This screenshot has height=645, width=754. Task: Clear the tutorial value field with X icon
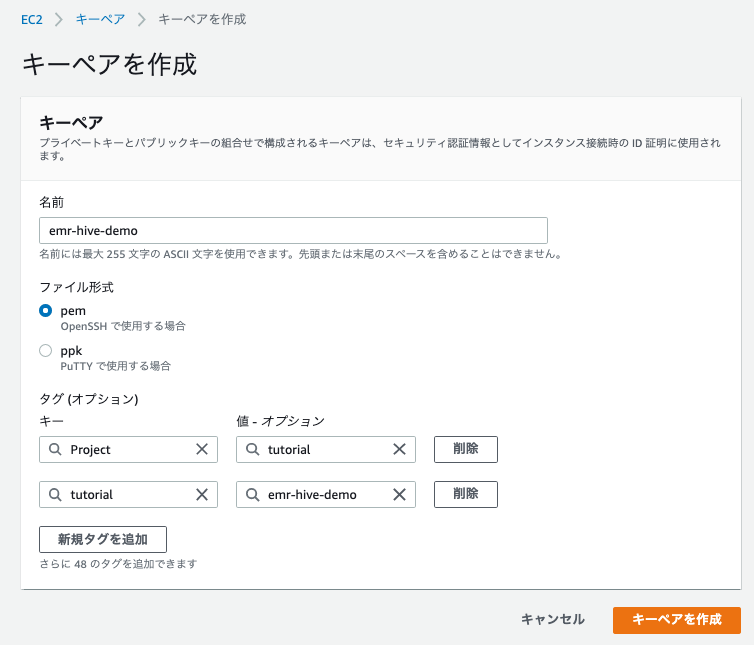[399, 449]
